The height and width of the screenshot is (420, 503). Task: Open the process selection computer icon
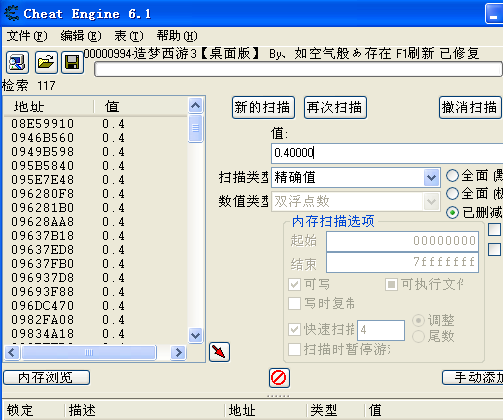pos(17,62)
